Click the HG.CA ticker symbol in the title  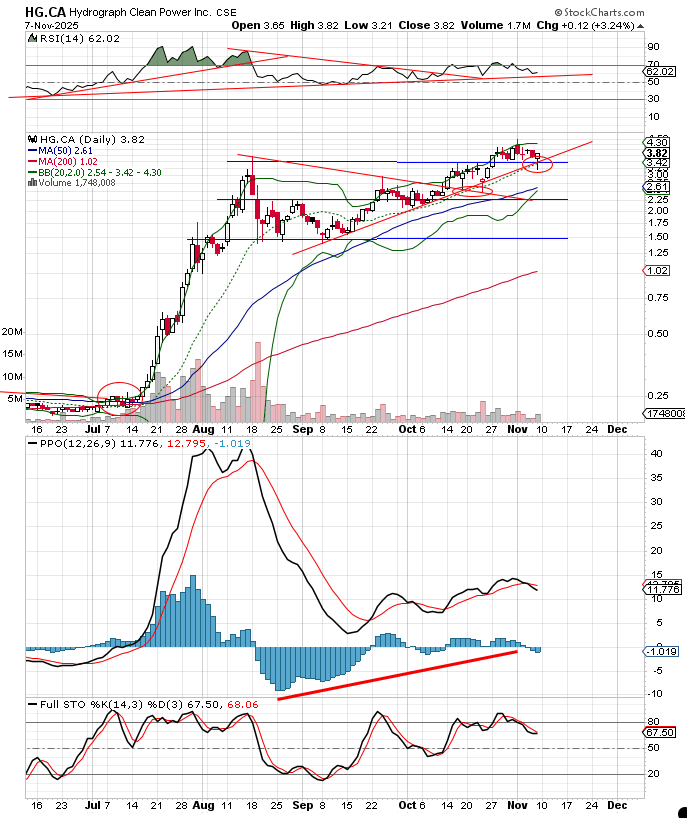45,12
